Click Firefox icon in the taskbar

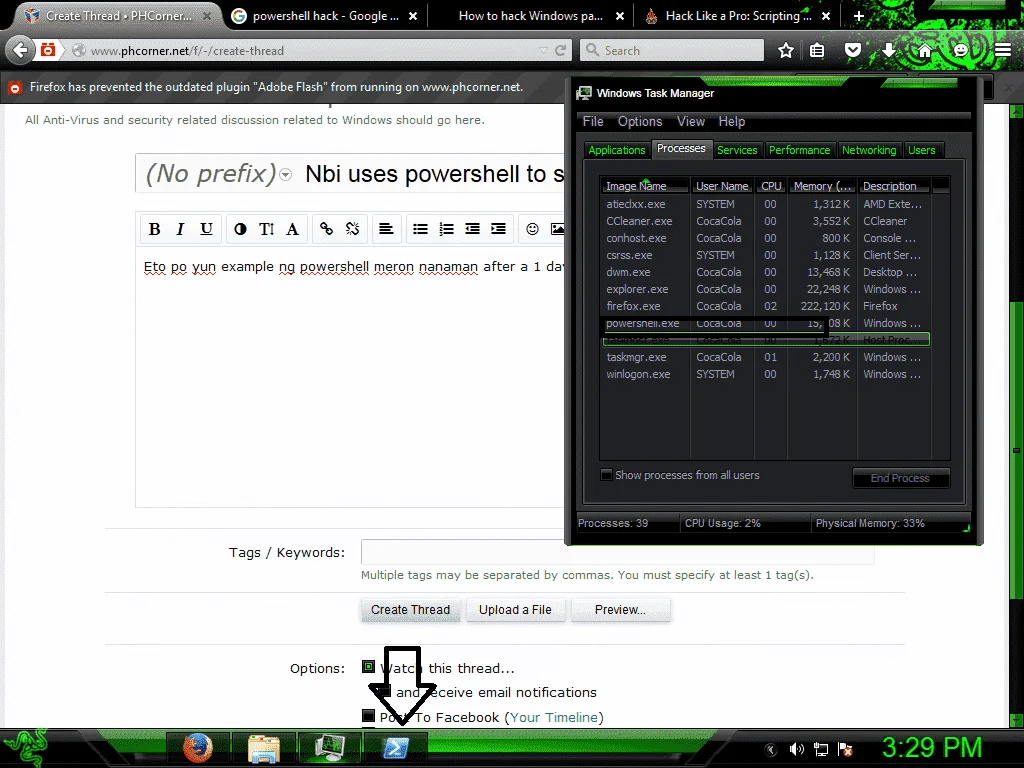pos(198,748)
